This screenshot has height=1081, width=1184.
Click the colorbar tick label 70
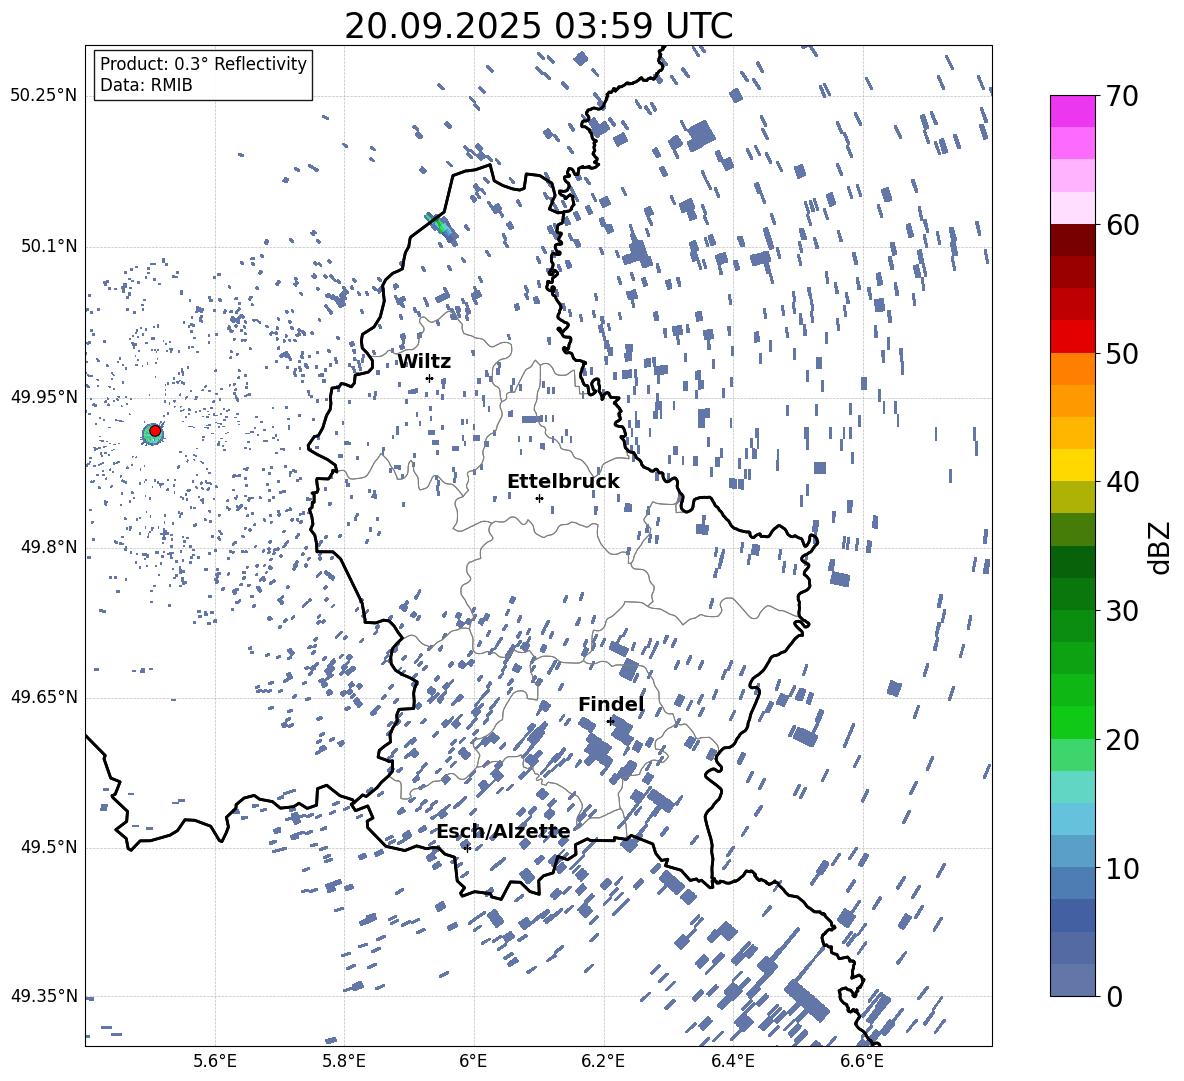1122,97
